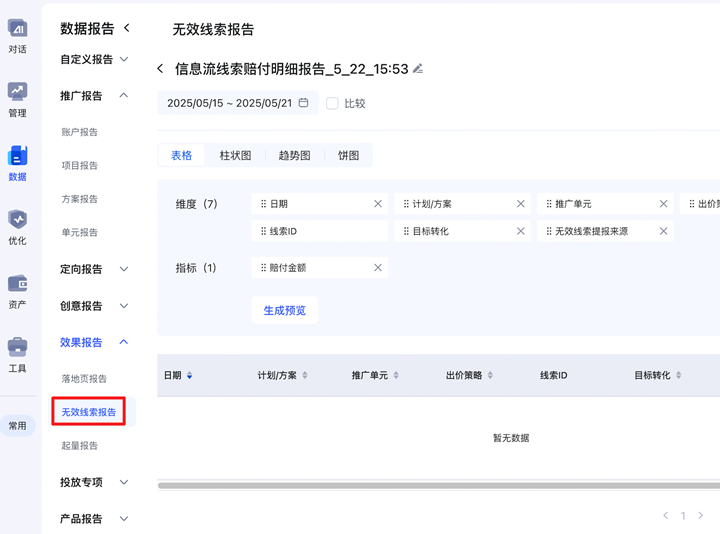Open the 工具 toolbox icon
This screenshot has width=720, height=534.
point(17,349)
